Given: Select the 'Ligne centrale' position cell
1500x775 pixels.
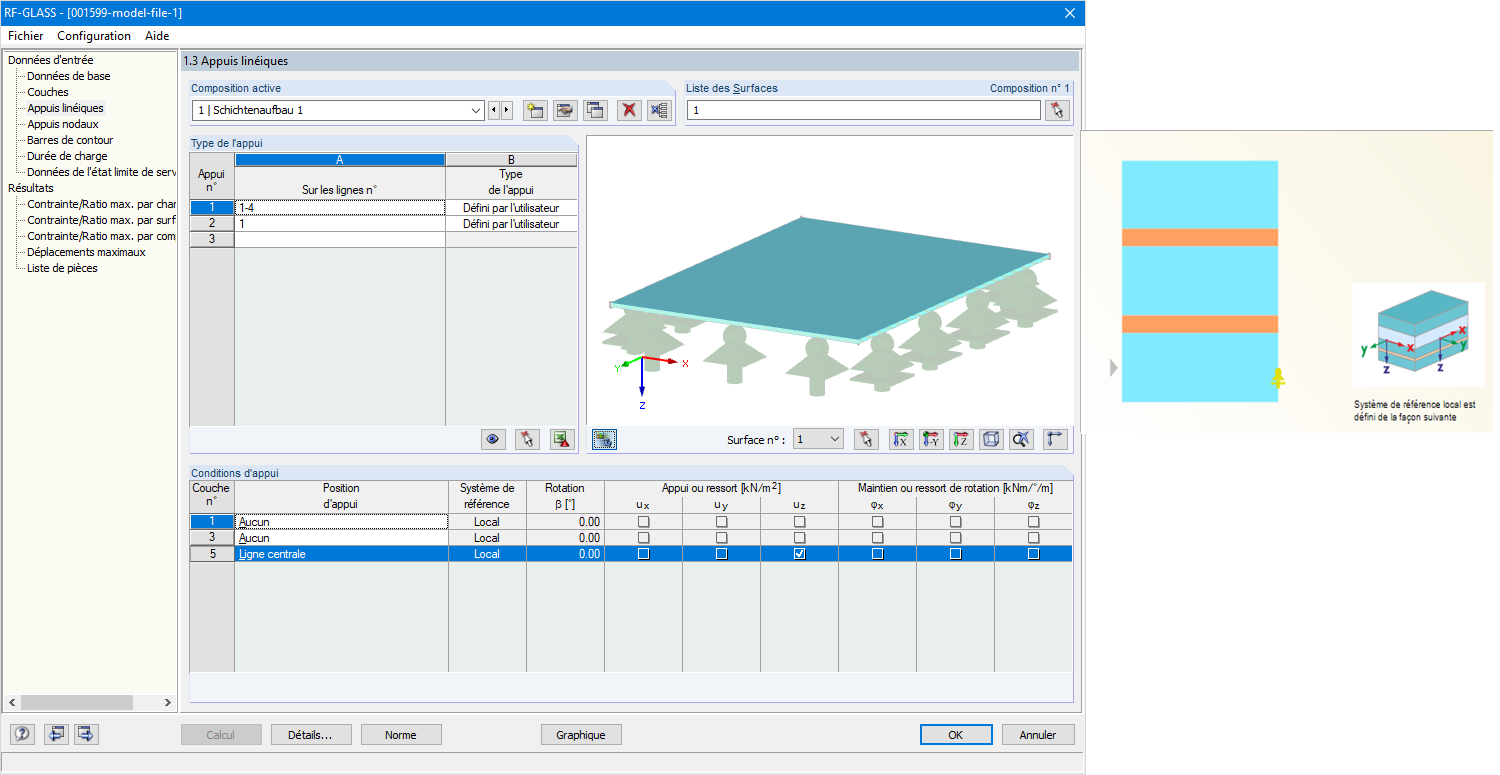Looking at the screenshot, I should pyautogui.click(x=341, y=554).
